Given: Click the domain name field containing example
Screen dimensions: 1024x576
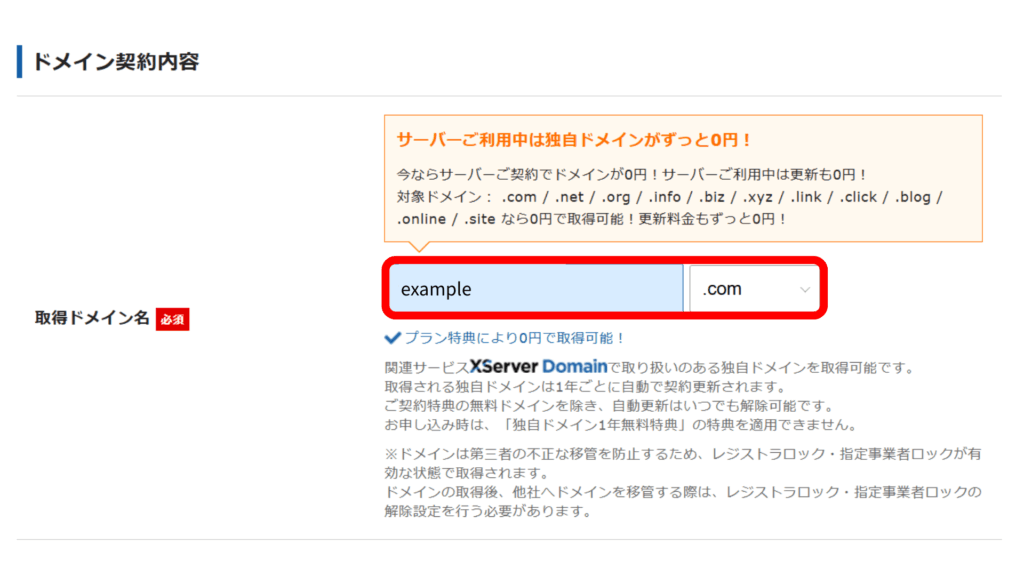Looking at the screenshot, I should 536,288.
